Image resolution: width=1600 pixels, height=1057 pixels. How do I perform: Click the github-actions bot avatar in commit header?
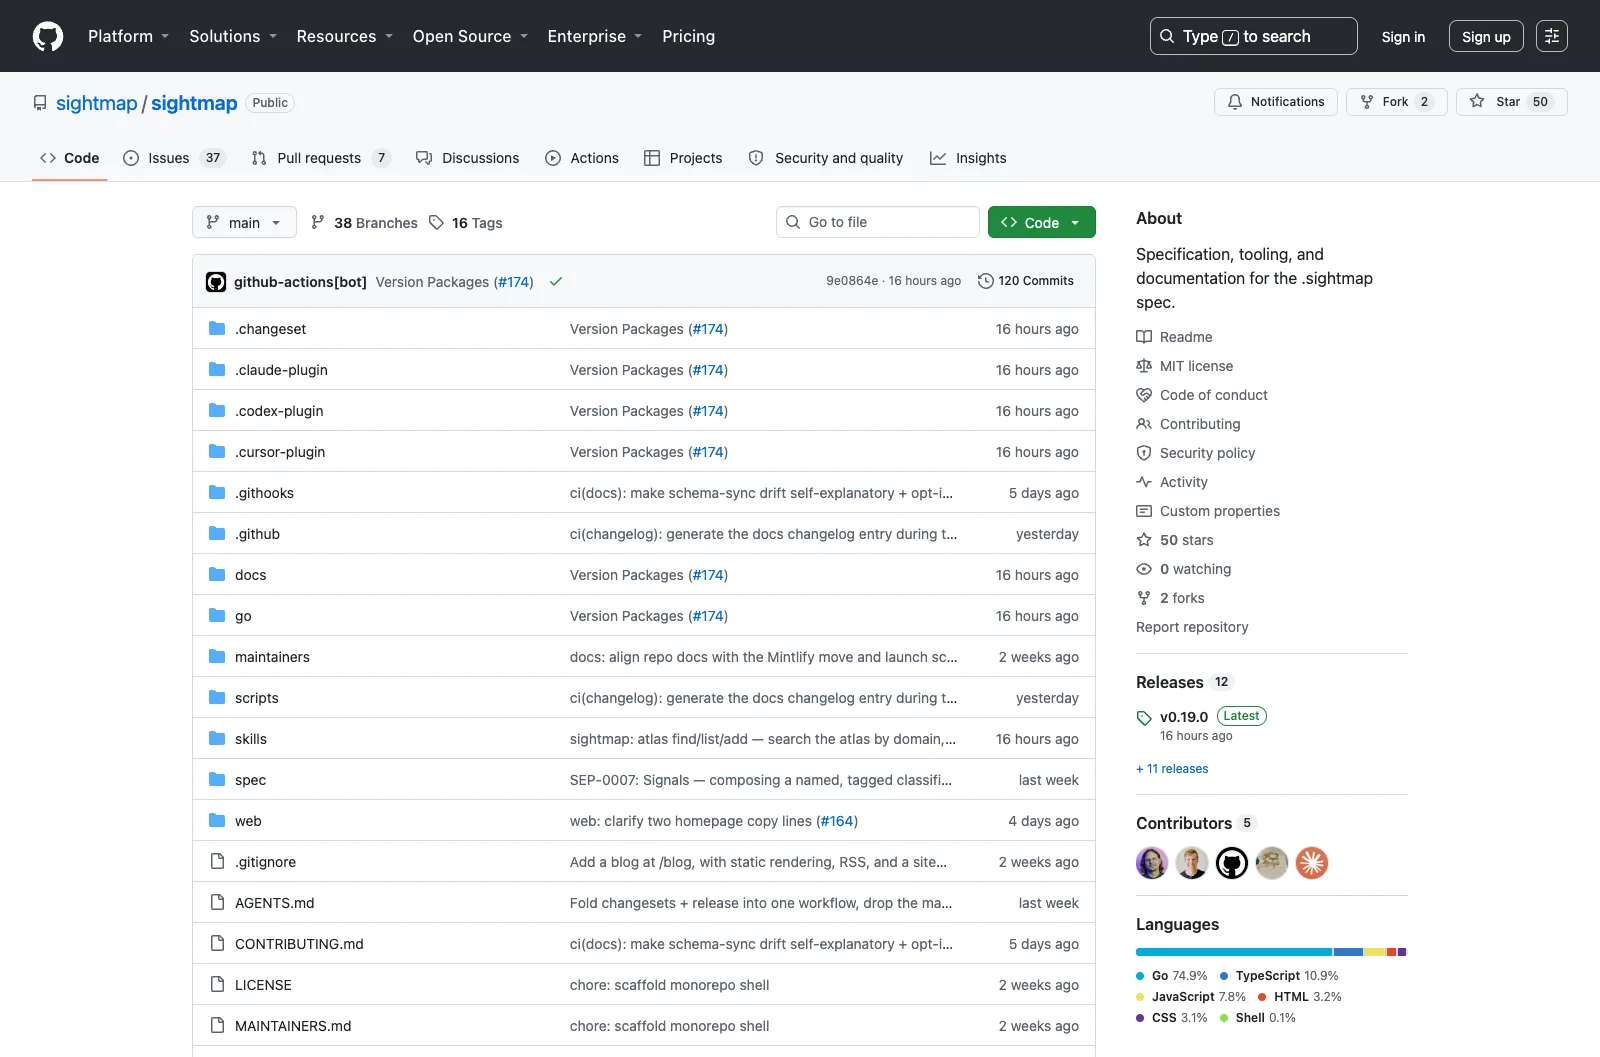(x=216, y=282)
